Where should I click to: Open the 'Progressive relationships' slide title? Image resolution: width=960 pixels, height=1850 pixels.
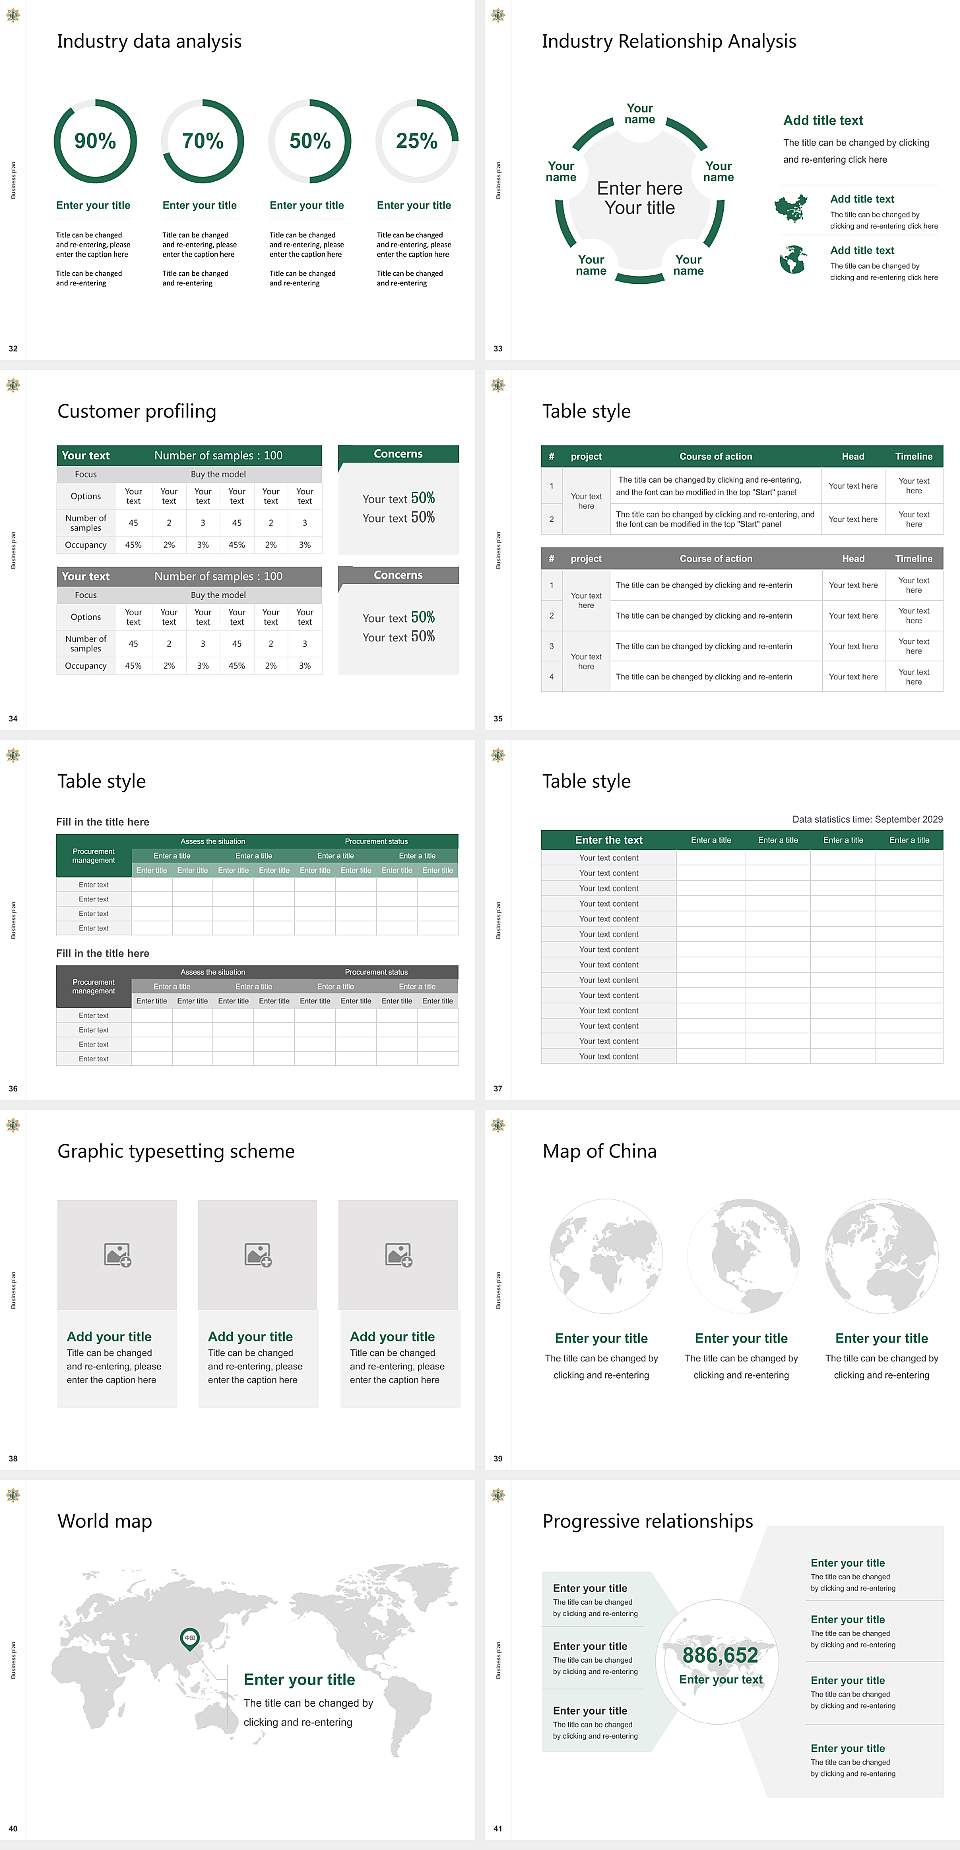(647, 1521)
